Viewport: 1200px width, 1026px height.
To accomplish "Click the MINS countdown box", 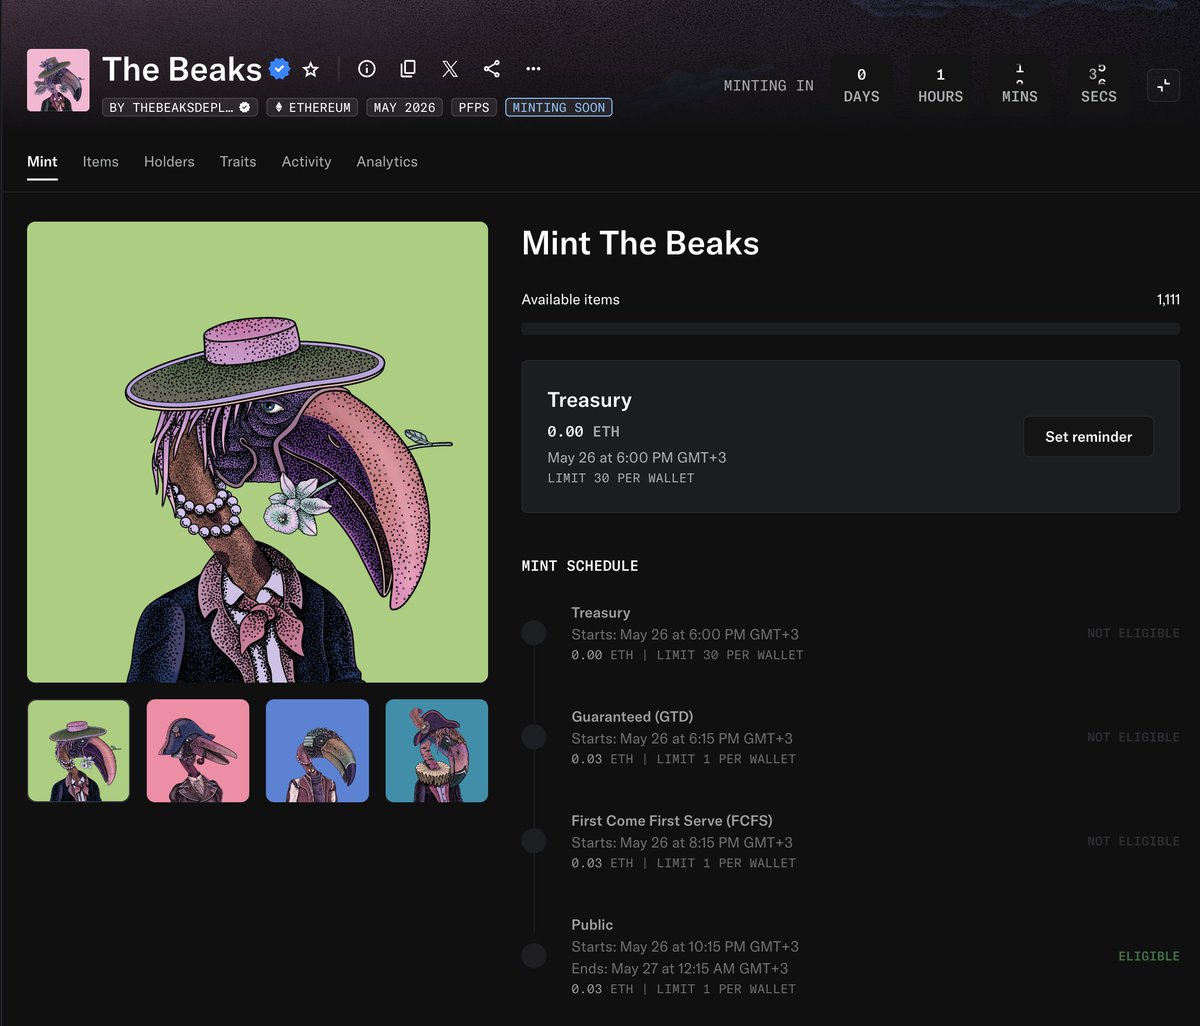I will (x=1020, y=86).
